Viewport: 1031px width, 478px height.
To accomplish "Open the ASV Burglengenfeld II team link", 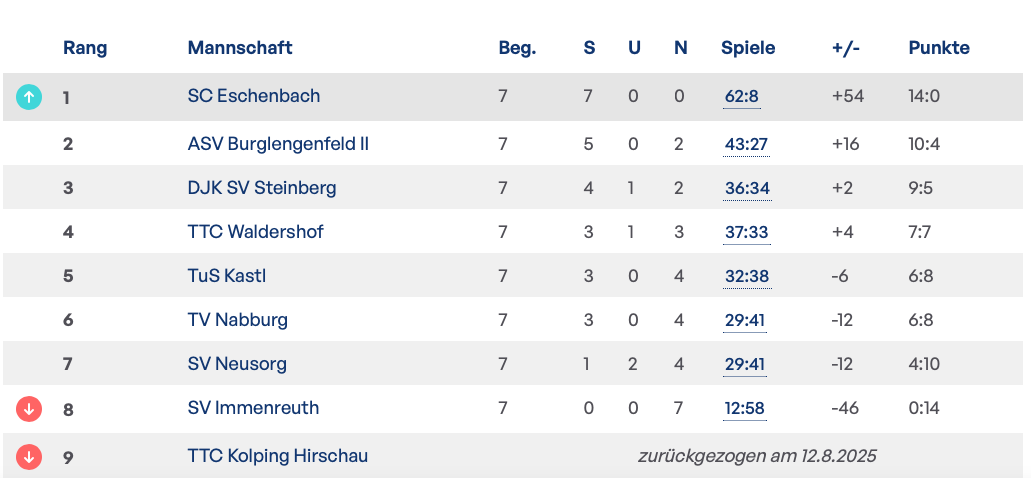I will tap(278, 144).
